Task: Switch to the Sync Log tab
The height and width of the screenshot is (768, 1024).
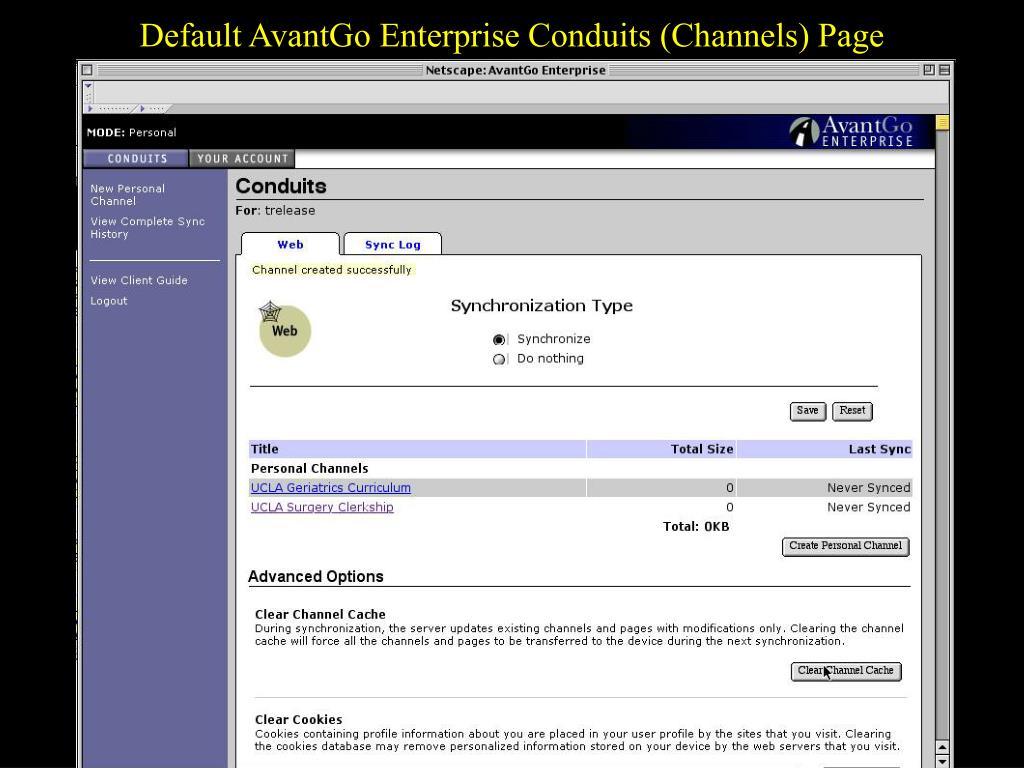Action: [392, 244]
